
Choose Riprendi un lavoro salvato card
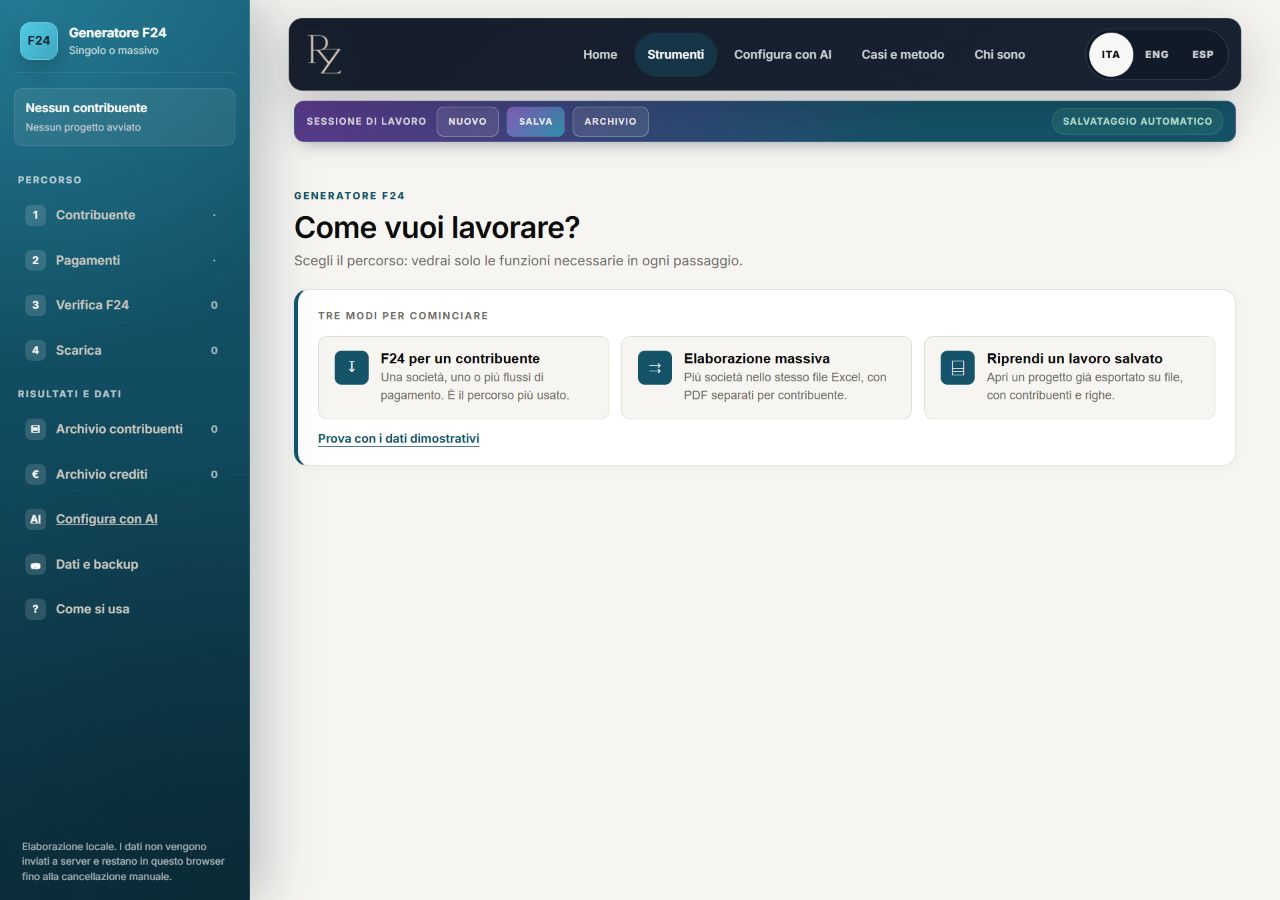(1069, 377)
